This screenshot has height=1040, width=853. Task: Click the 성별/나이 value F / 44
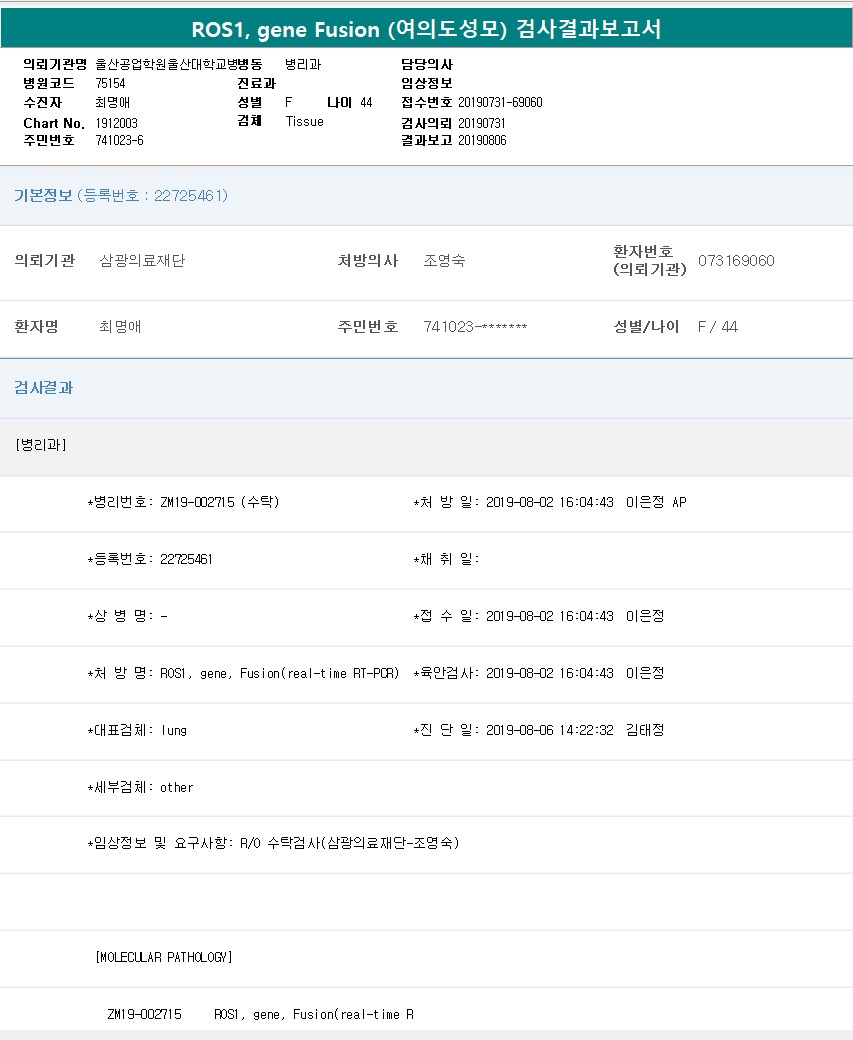point(718,327)
